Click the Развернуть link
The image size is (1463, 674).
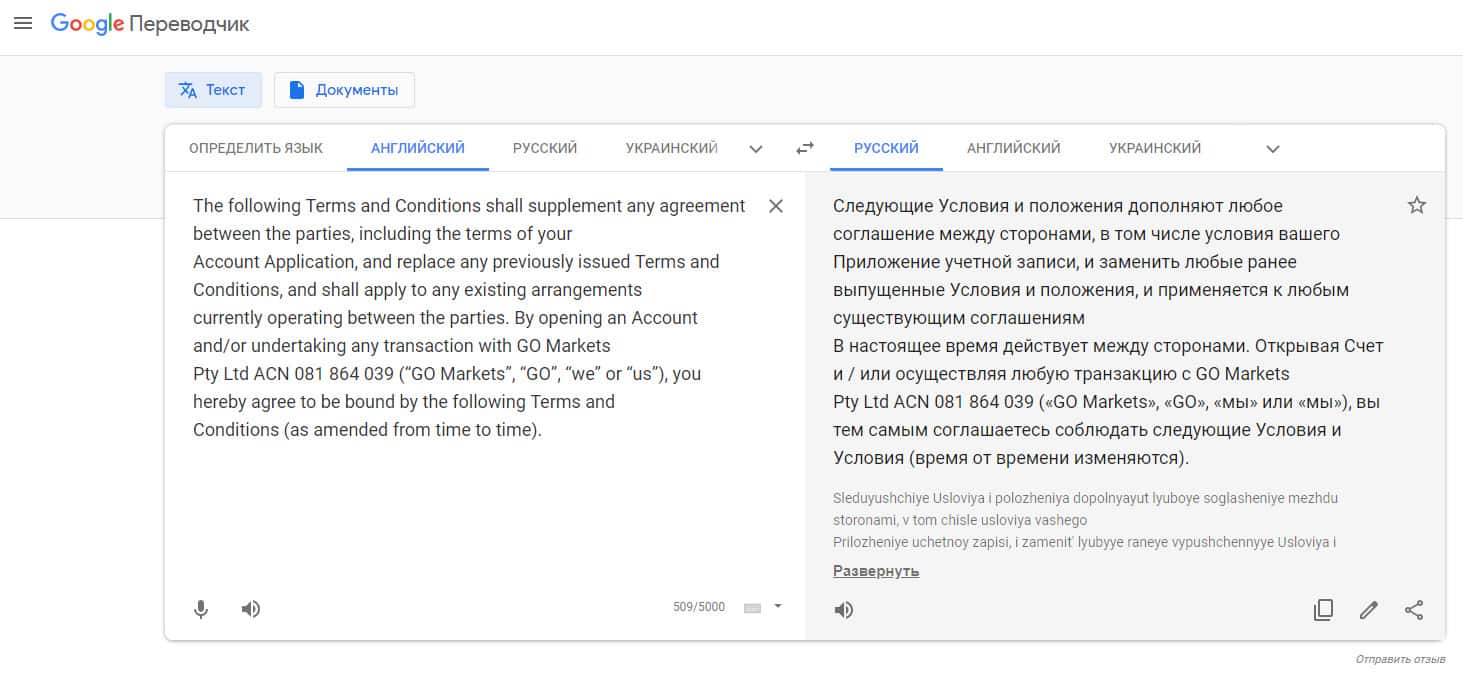click(876, 571)
